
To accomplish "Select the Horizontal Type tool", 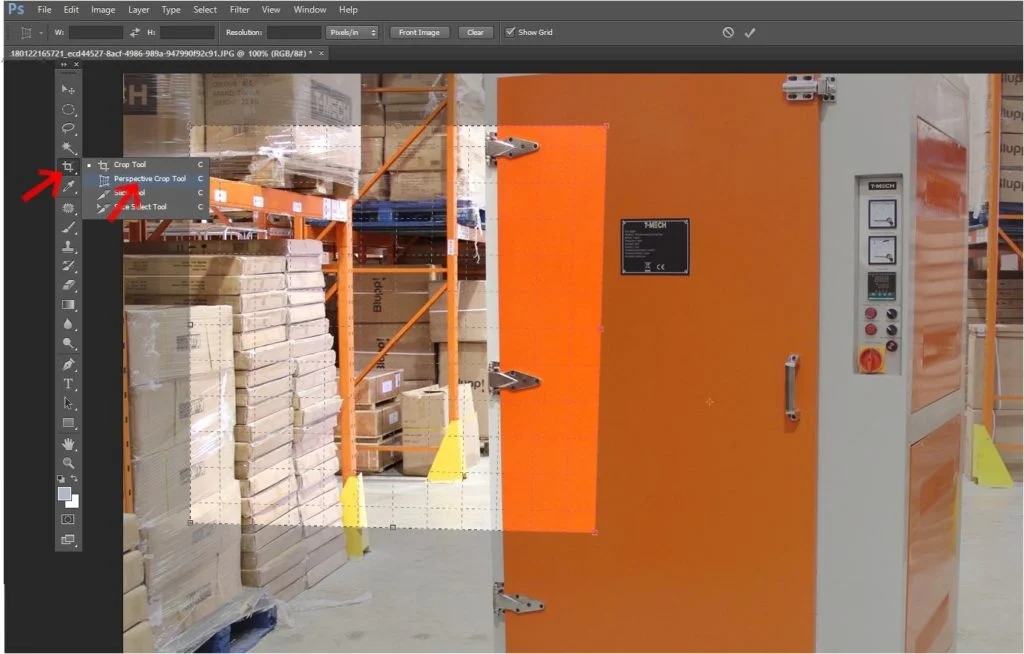I will coord(68,384).
